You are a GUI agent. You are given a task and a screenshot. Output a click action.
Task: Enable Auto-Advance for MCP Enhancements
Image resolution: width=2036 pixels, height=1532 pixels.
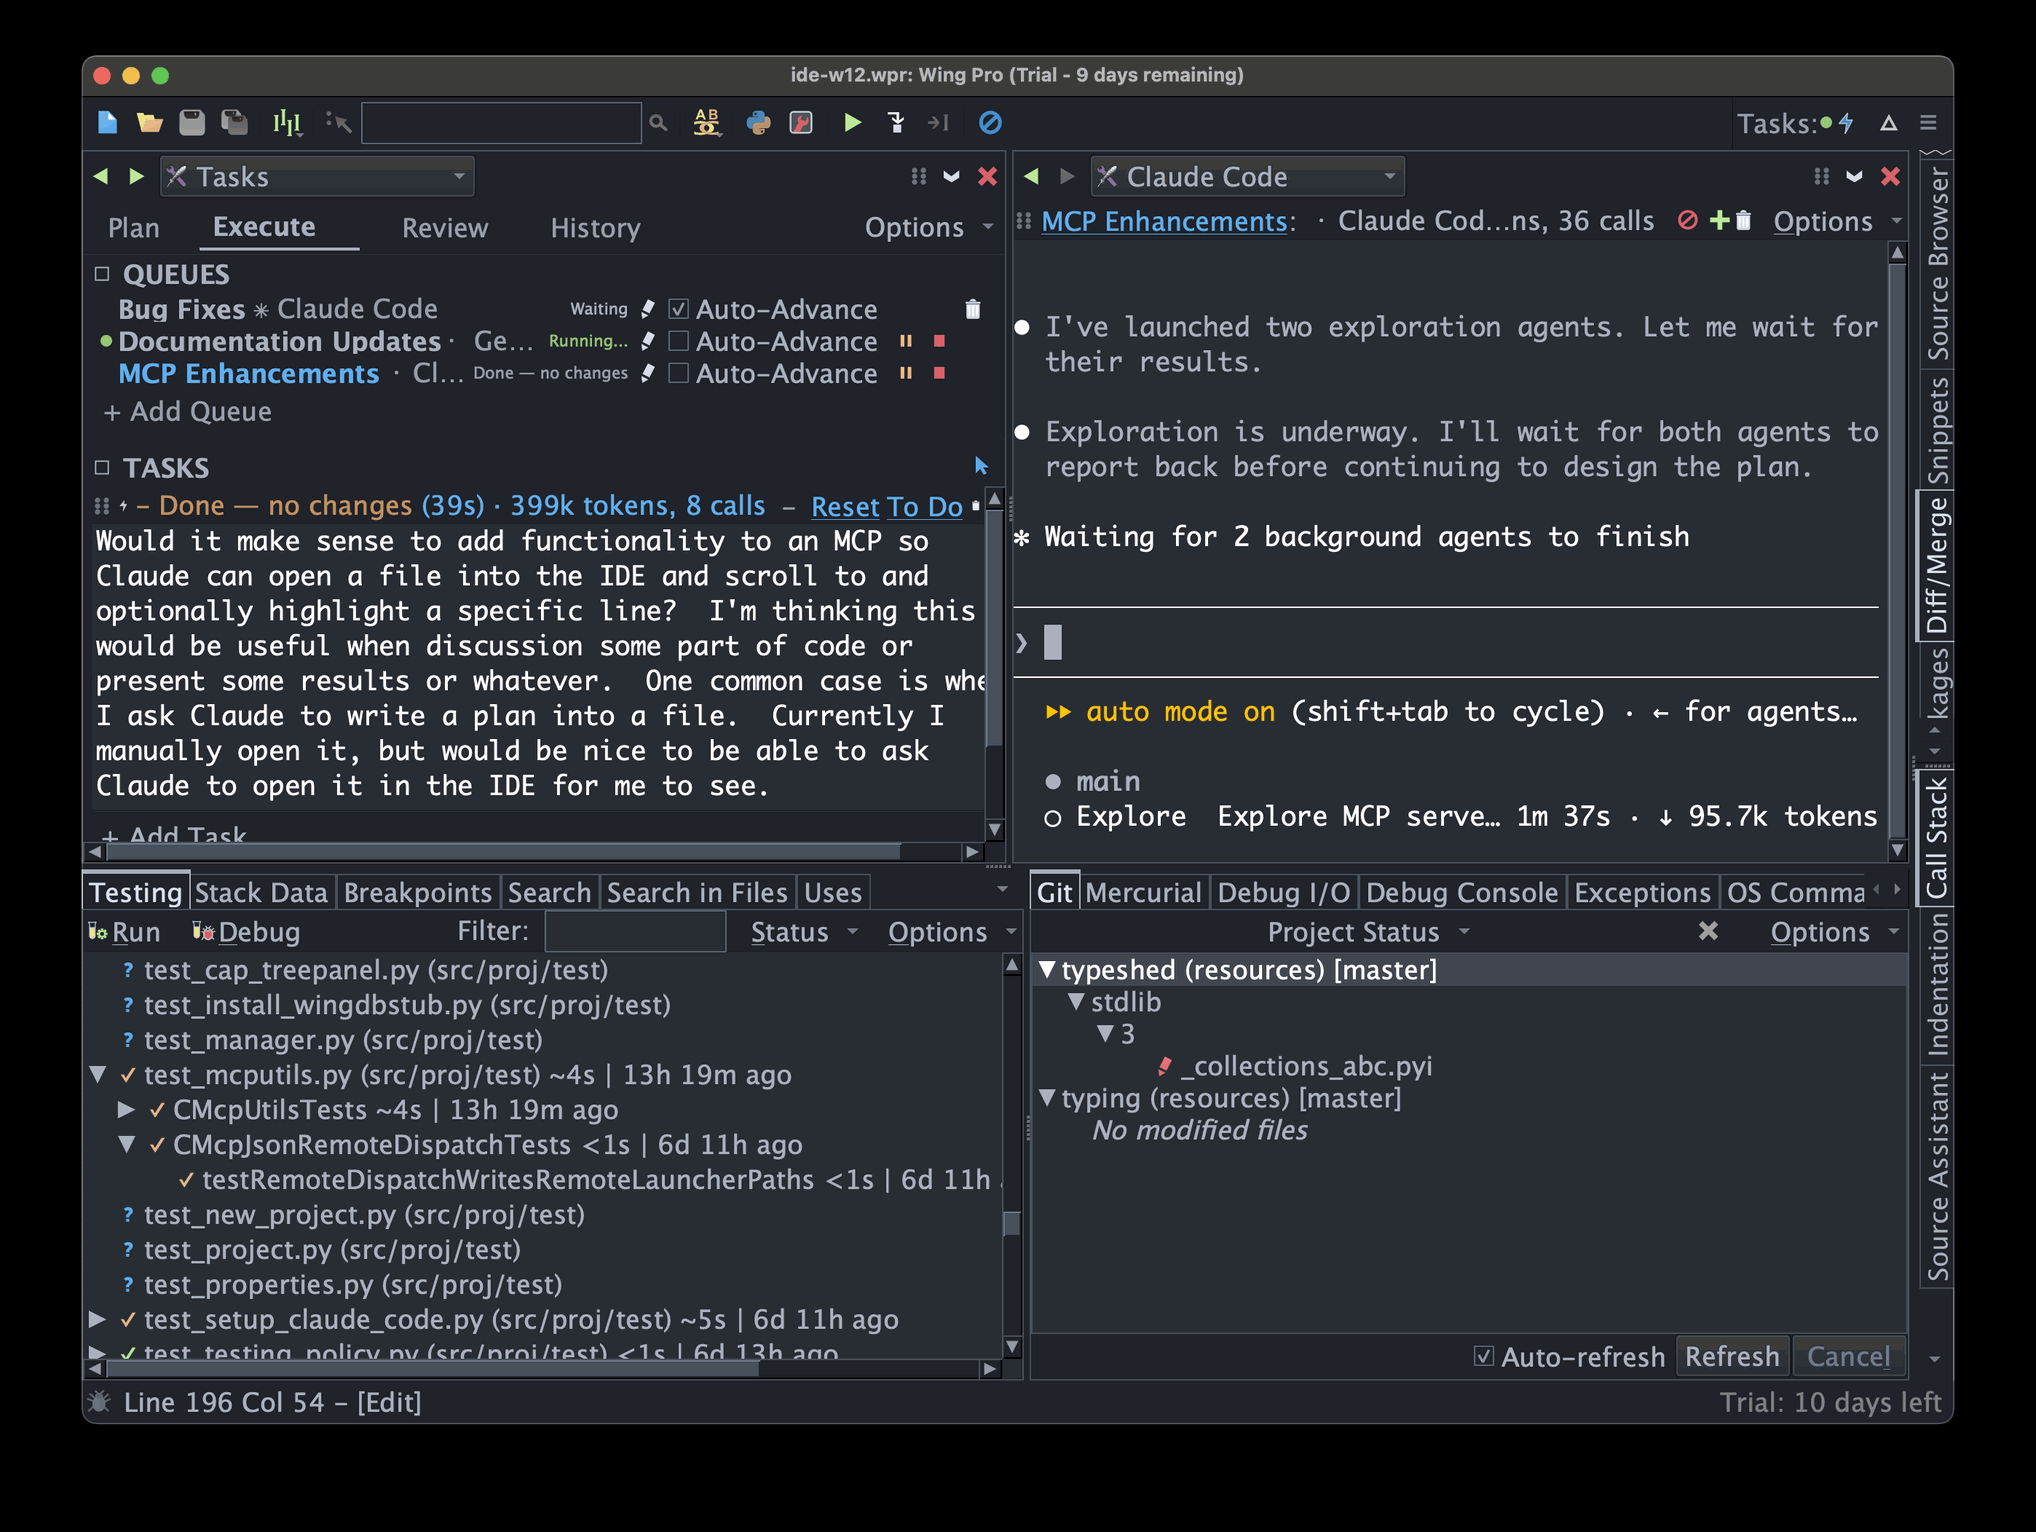tap(678, 373)
